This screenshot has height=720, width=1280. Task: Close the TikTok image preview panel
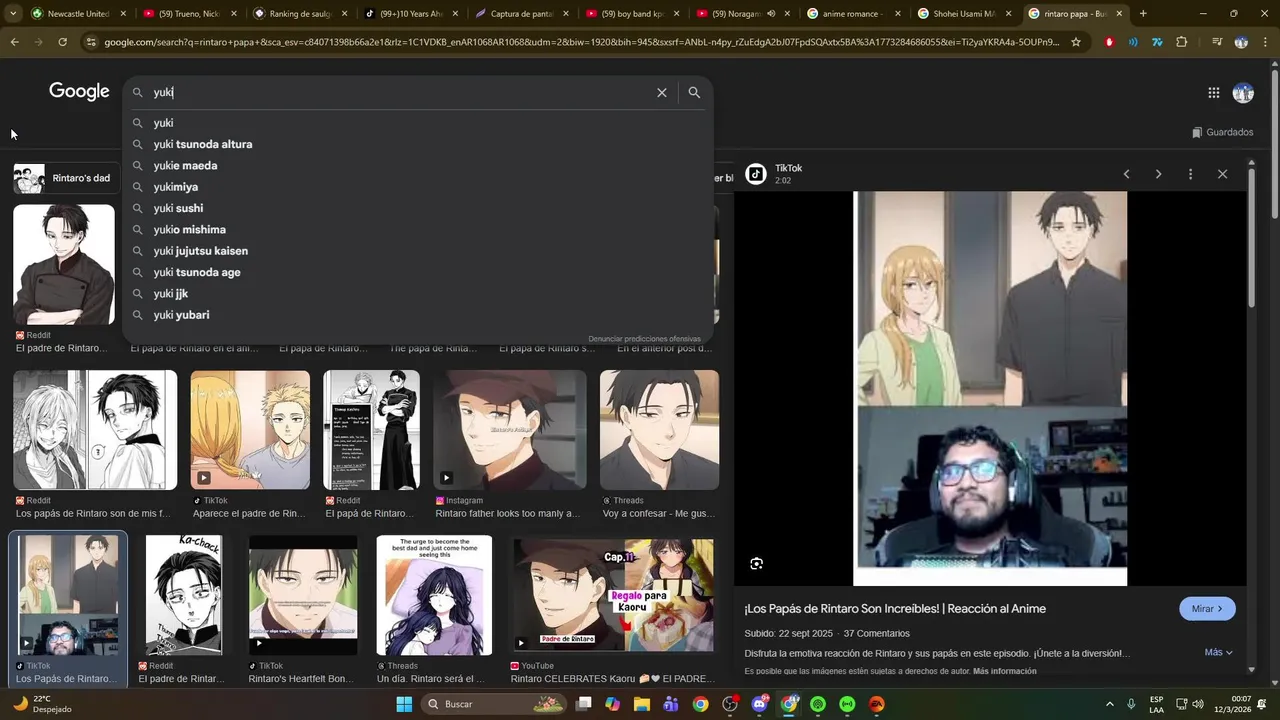click(1222, 174)
